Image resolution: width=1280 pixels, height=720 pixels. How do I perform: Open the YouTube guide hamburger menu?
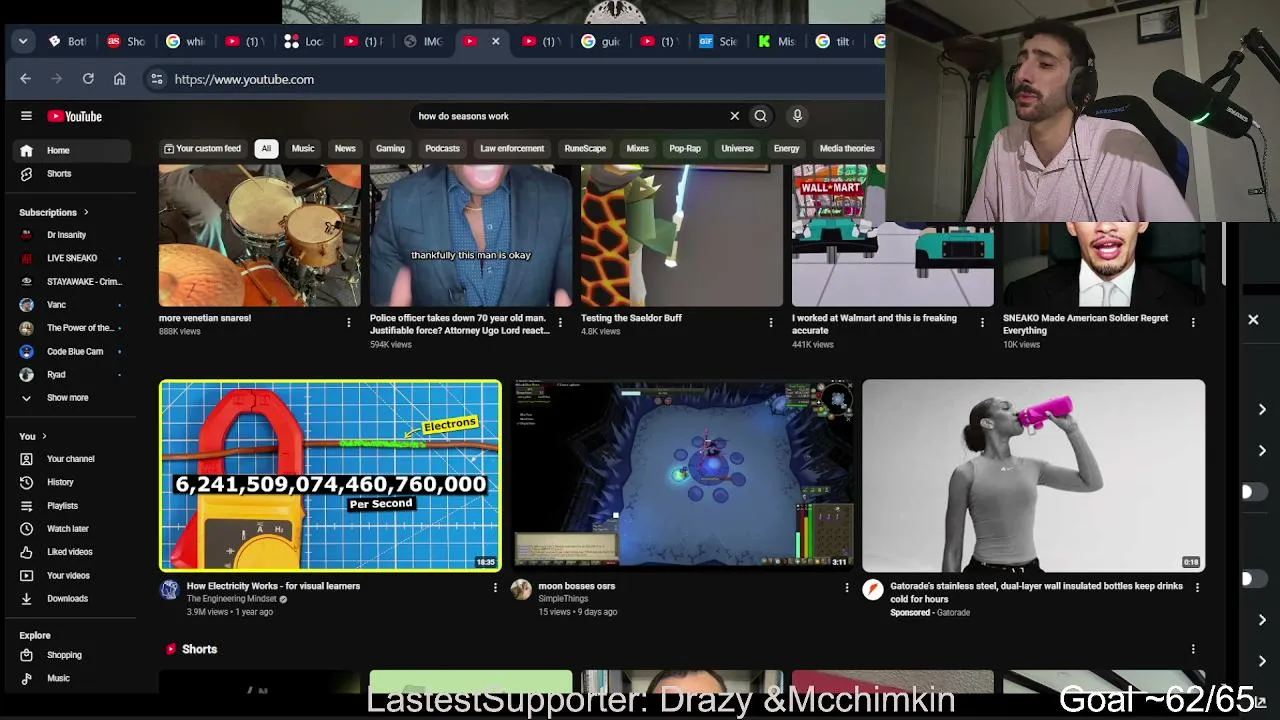26,116
